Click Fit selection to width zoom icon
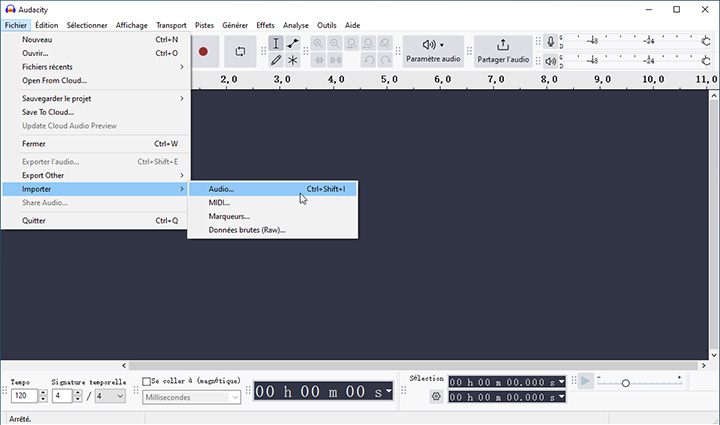Screen dimensions: 720x425 click(x=352, y=44)
